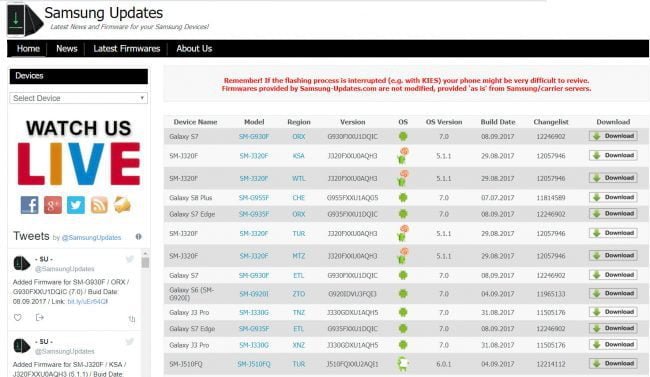Click Lollipop OS icon in SM-J320F KSA row

[x=403, y=156]
